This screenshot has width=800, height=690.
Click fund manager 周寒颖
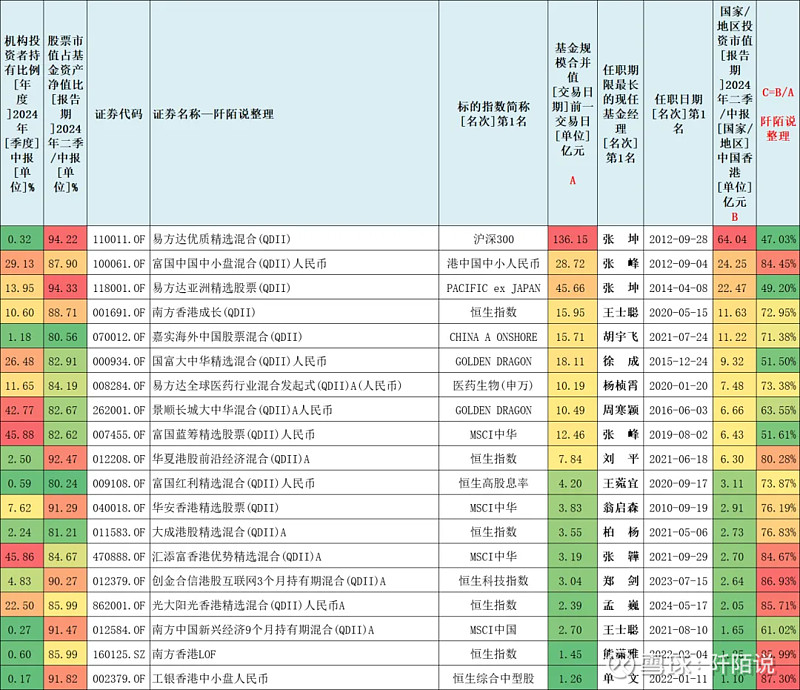click(x=620, y=410)
